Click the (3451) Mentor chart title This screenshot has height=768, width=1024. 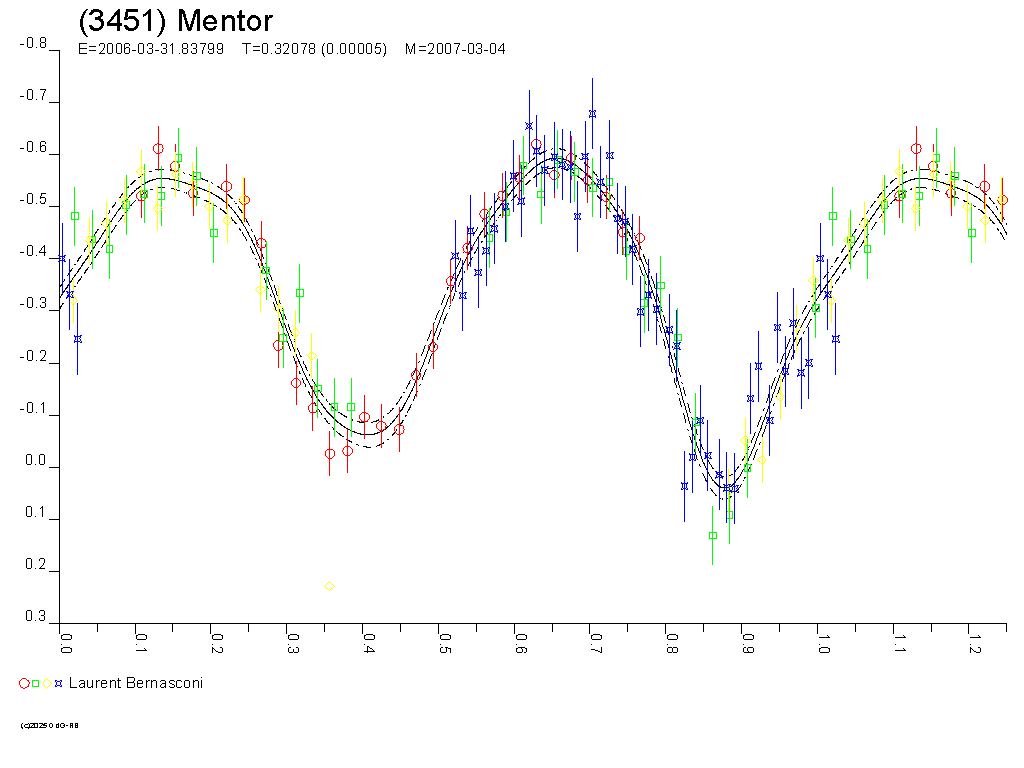(x=175, y=21)
